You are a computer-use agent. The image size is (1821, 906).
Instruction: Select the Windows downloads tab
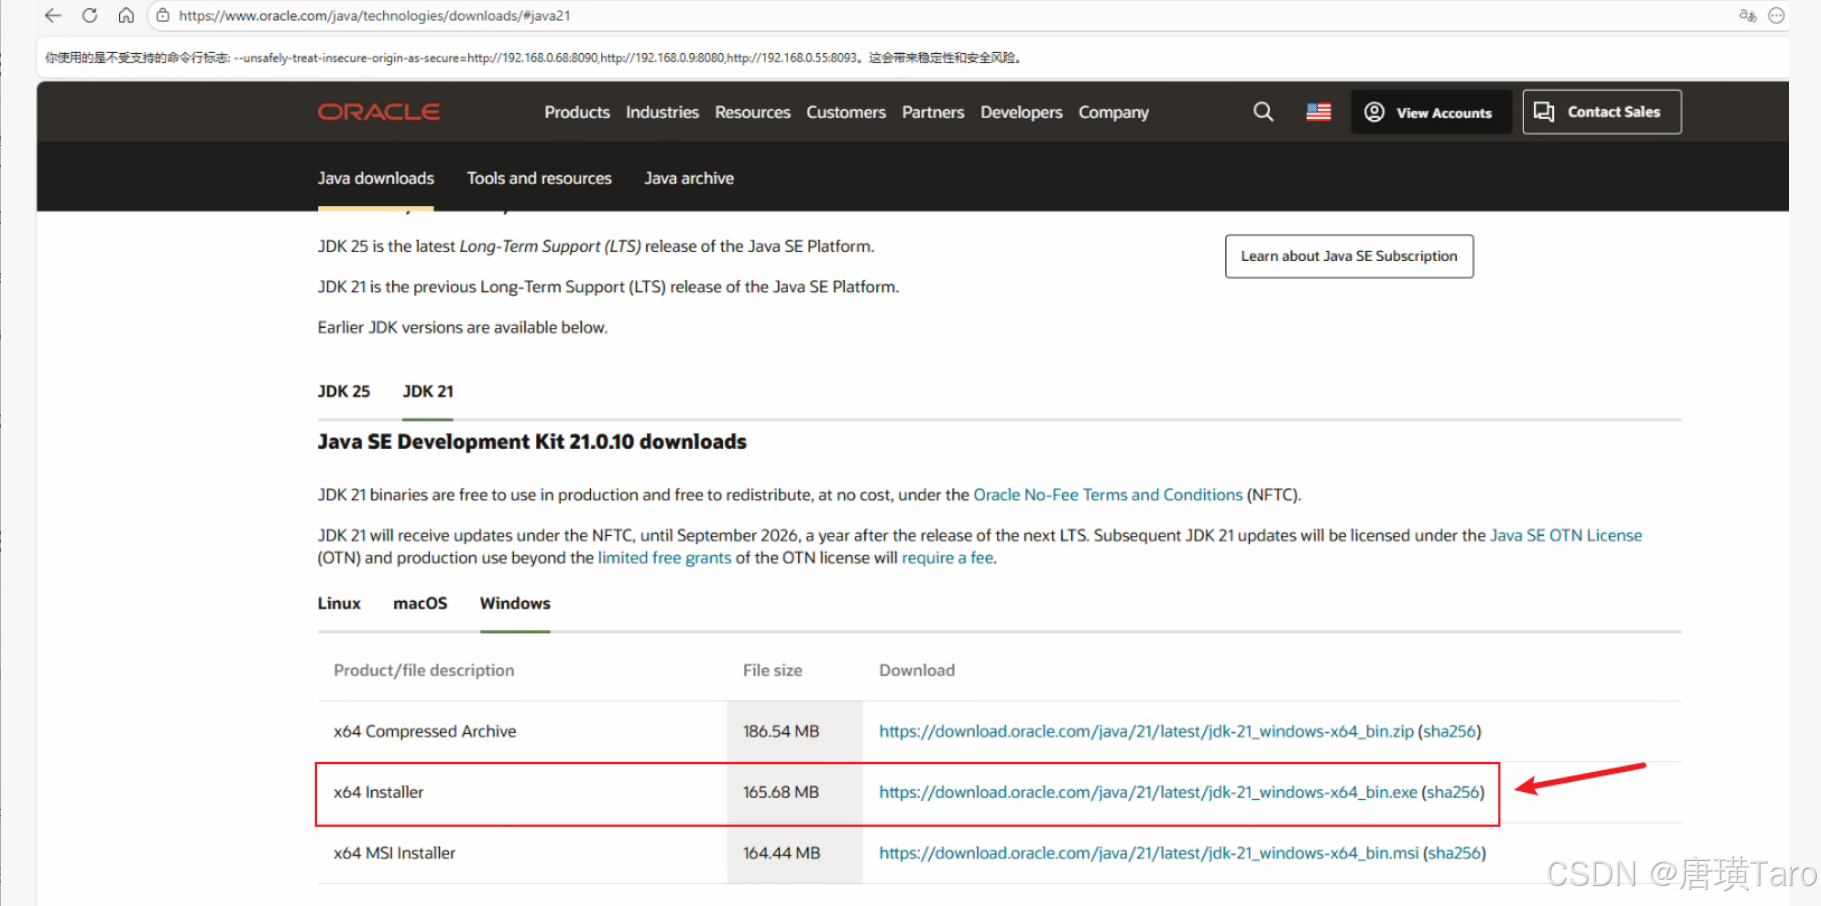coord(515,603)
